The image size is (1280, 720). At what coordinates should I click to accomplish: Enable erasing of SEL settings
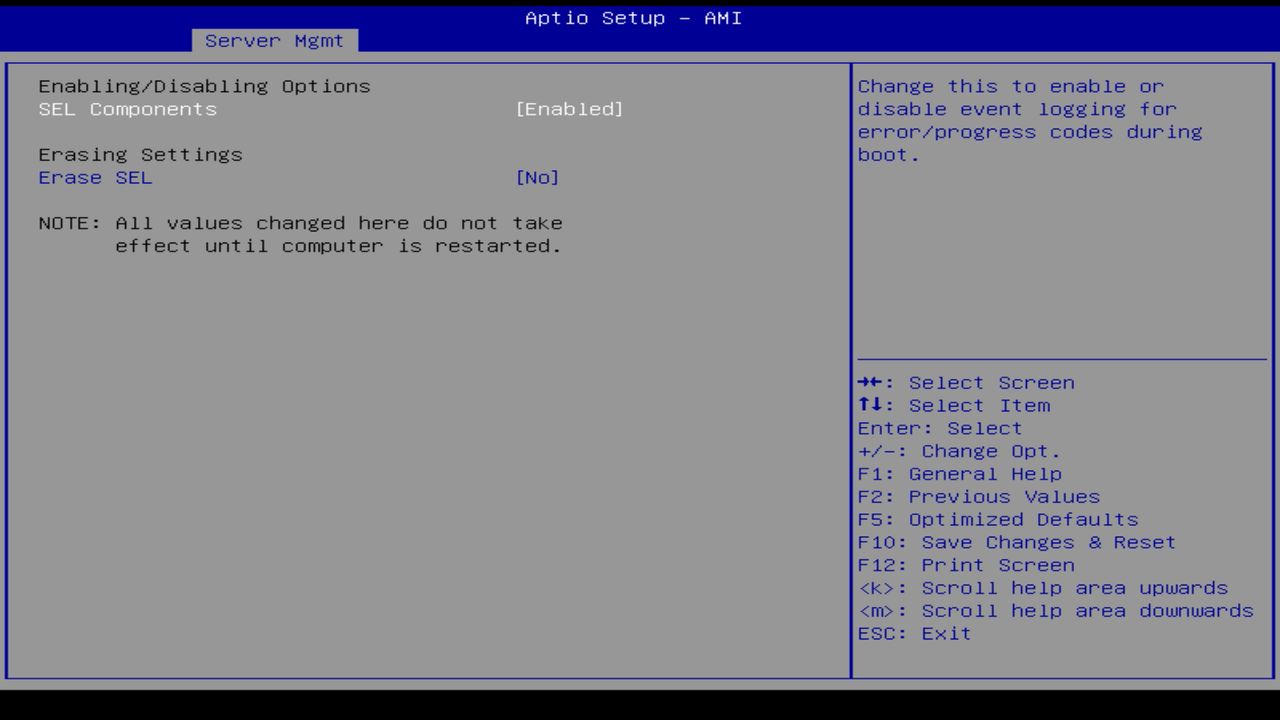[x=538, y=177]
